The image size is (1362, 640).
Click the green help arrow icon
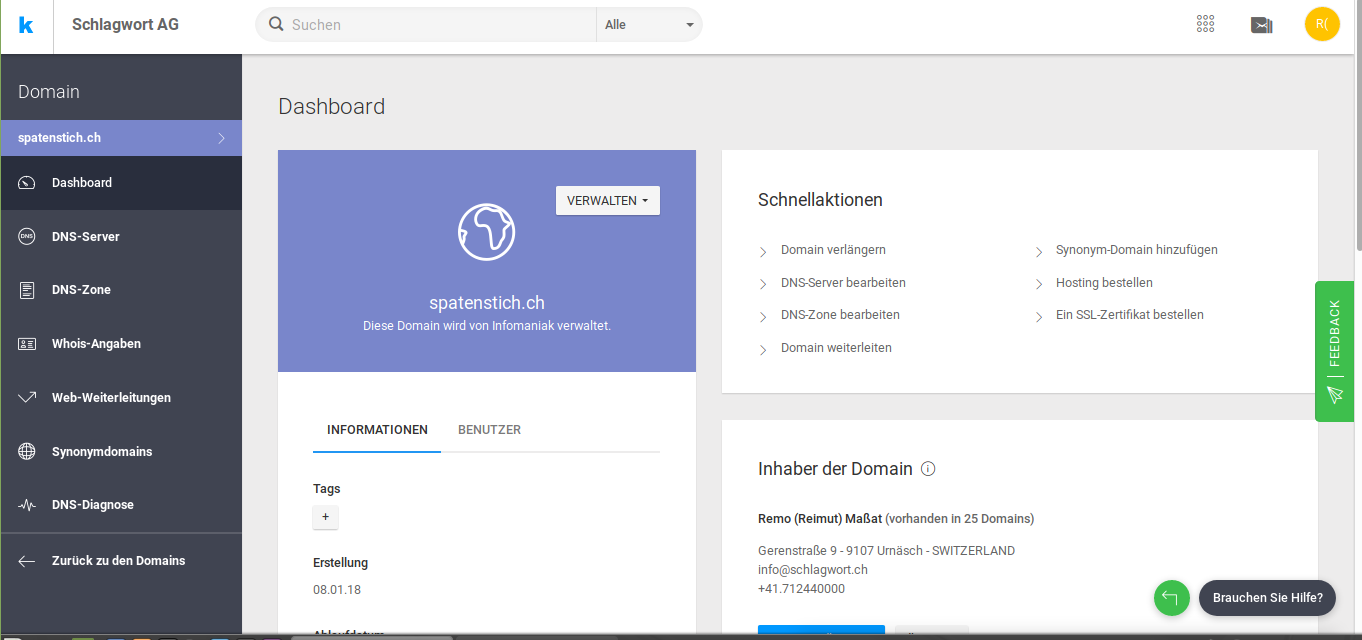tap(1171, 598)
